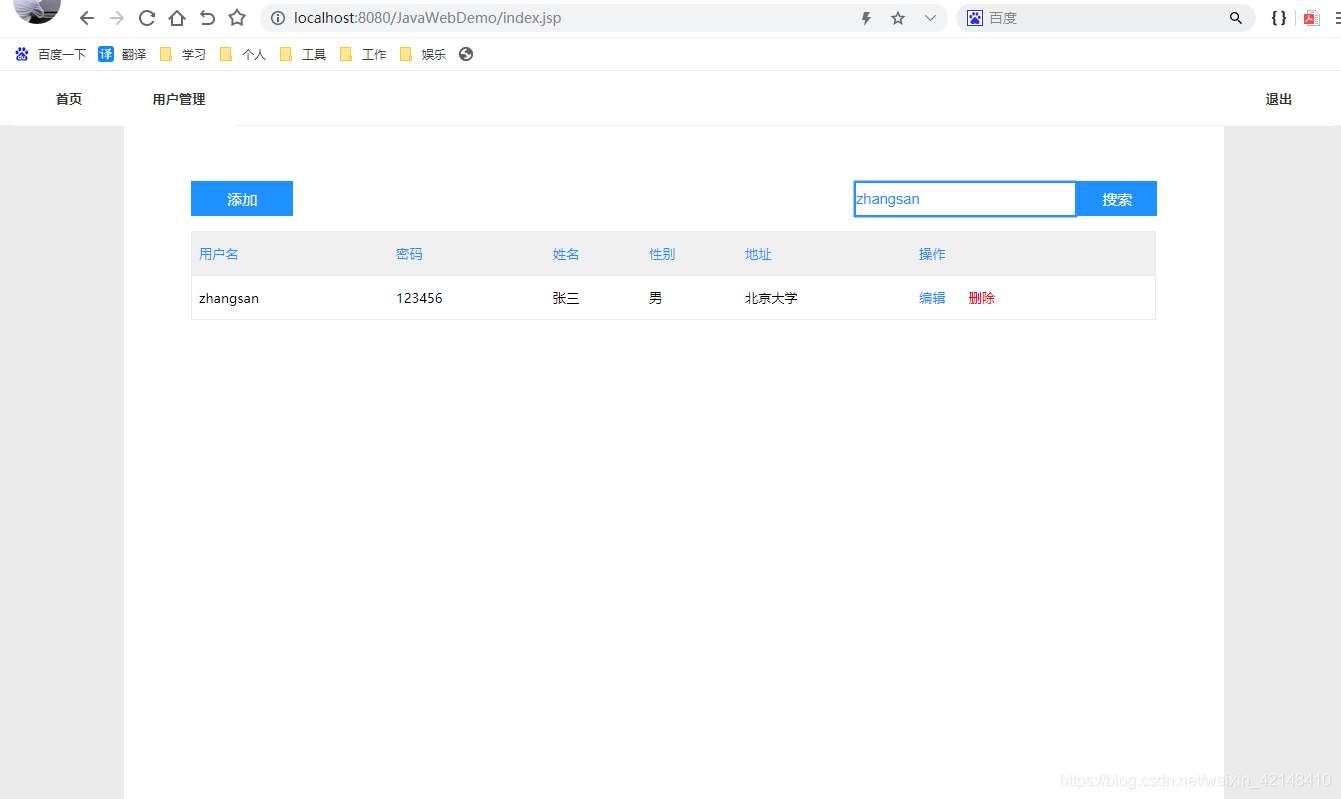Open the {} developer tools icon

point(1278,17)
